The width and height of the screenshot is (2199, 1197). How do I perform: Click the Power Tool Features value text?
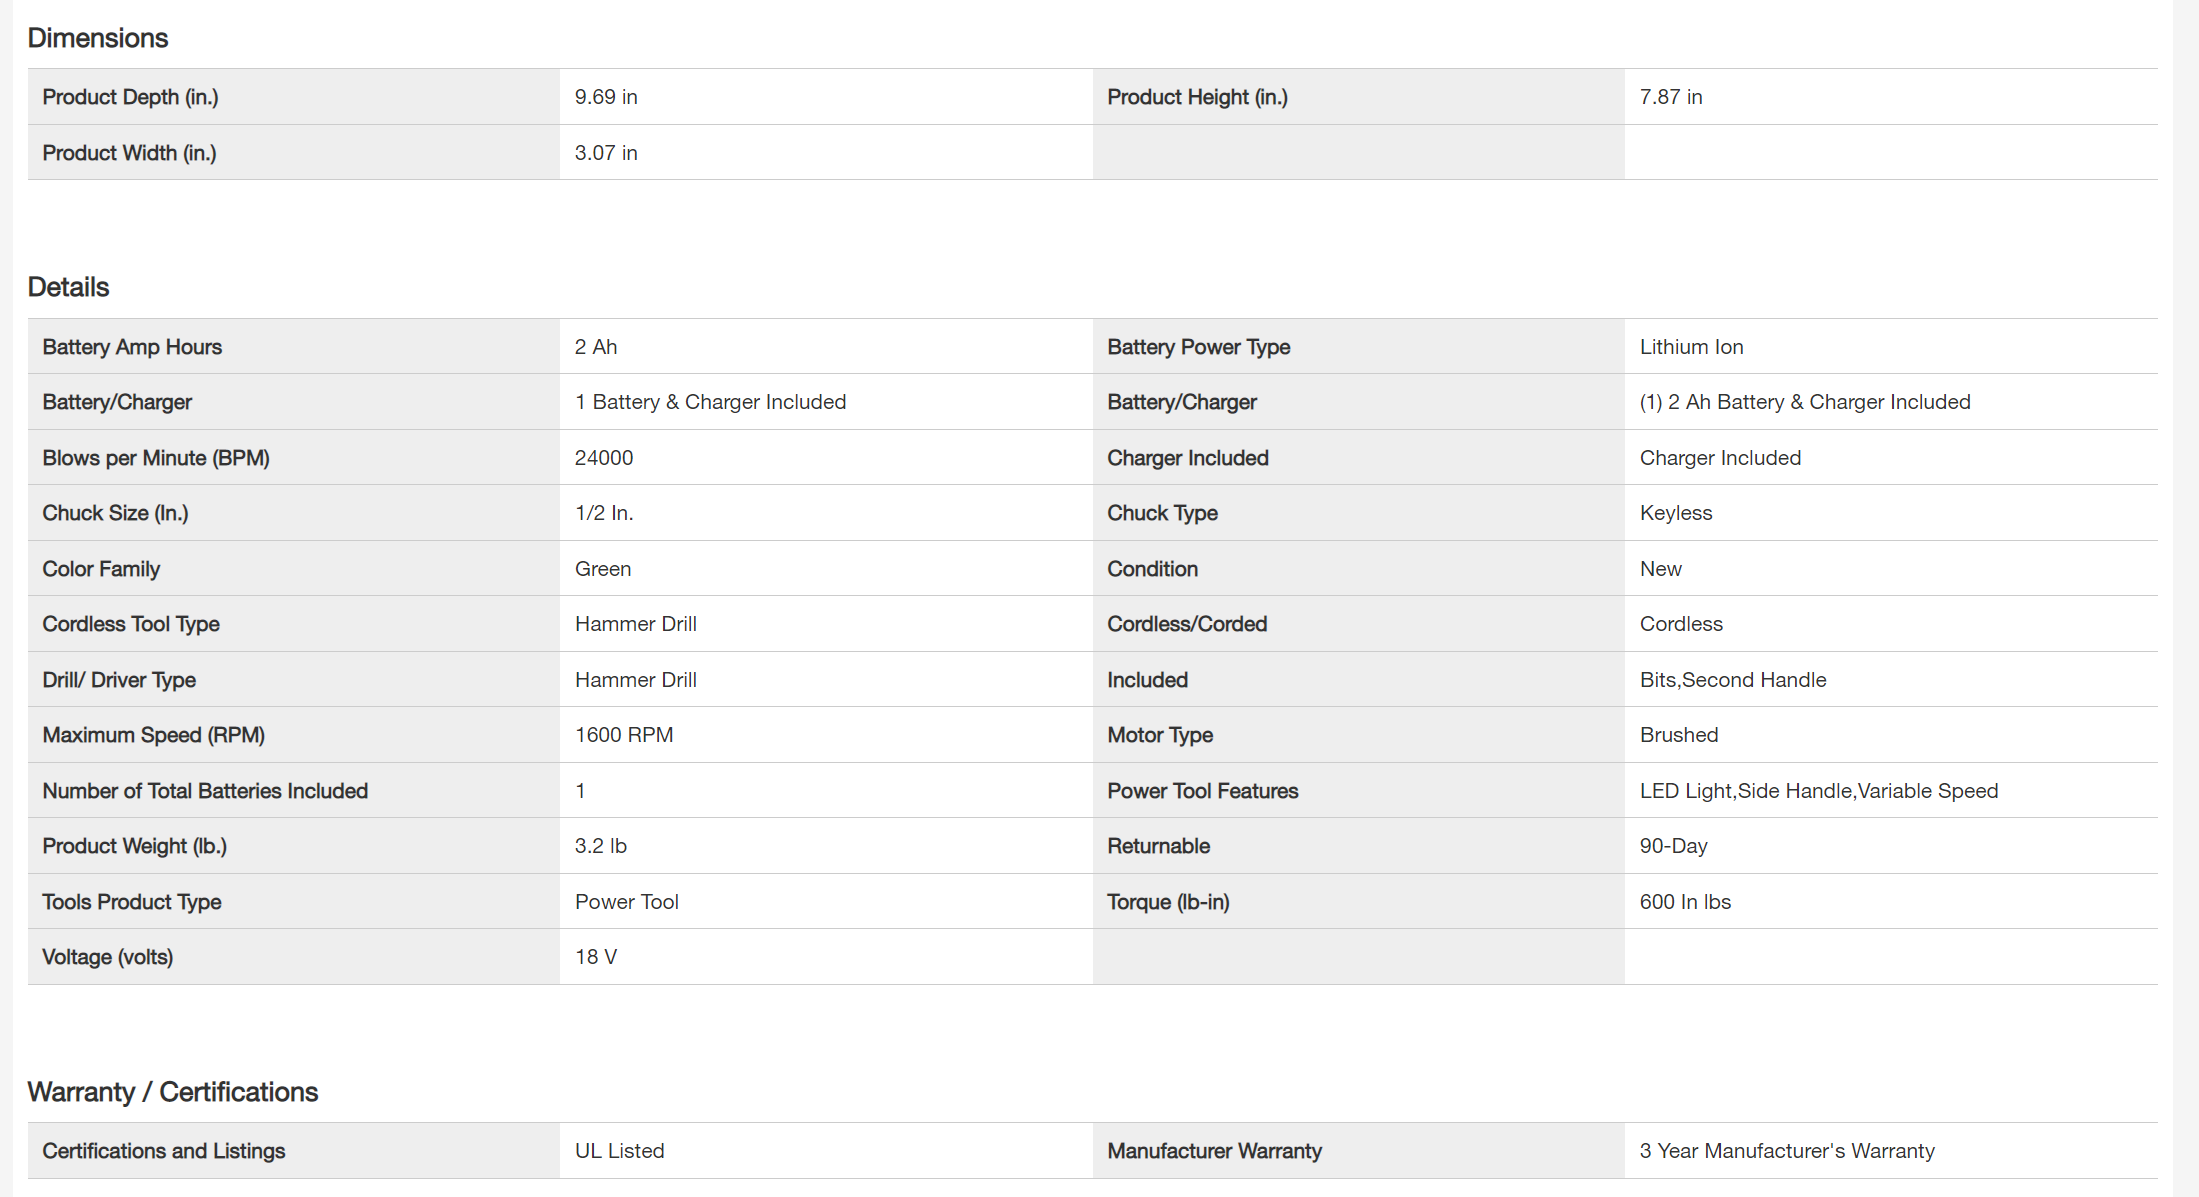coord(1818,791)
